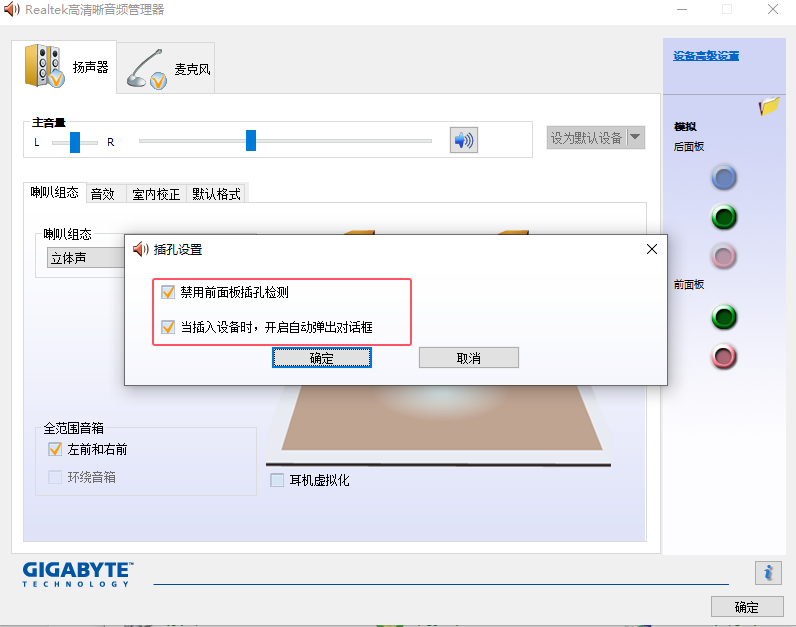Open the 音效 tab
Screen dimensions: 796x627
pyautogui.click(x=106, y=194)
